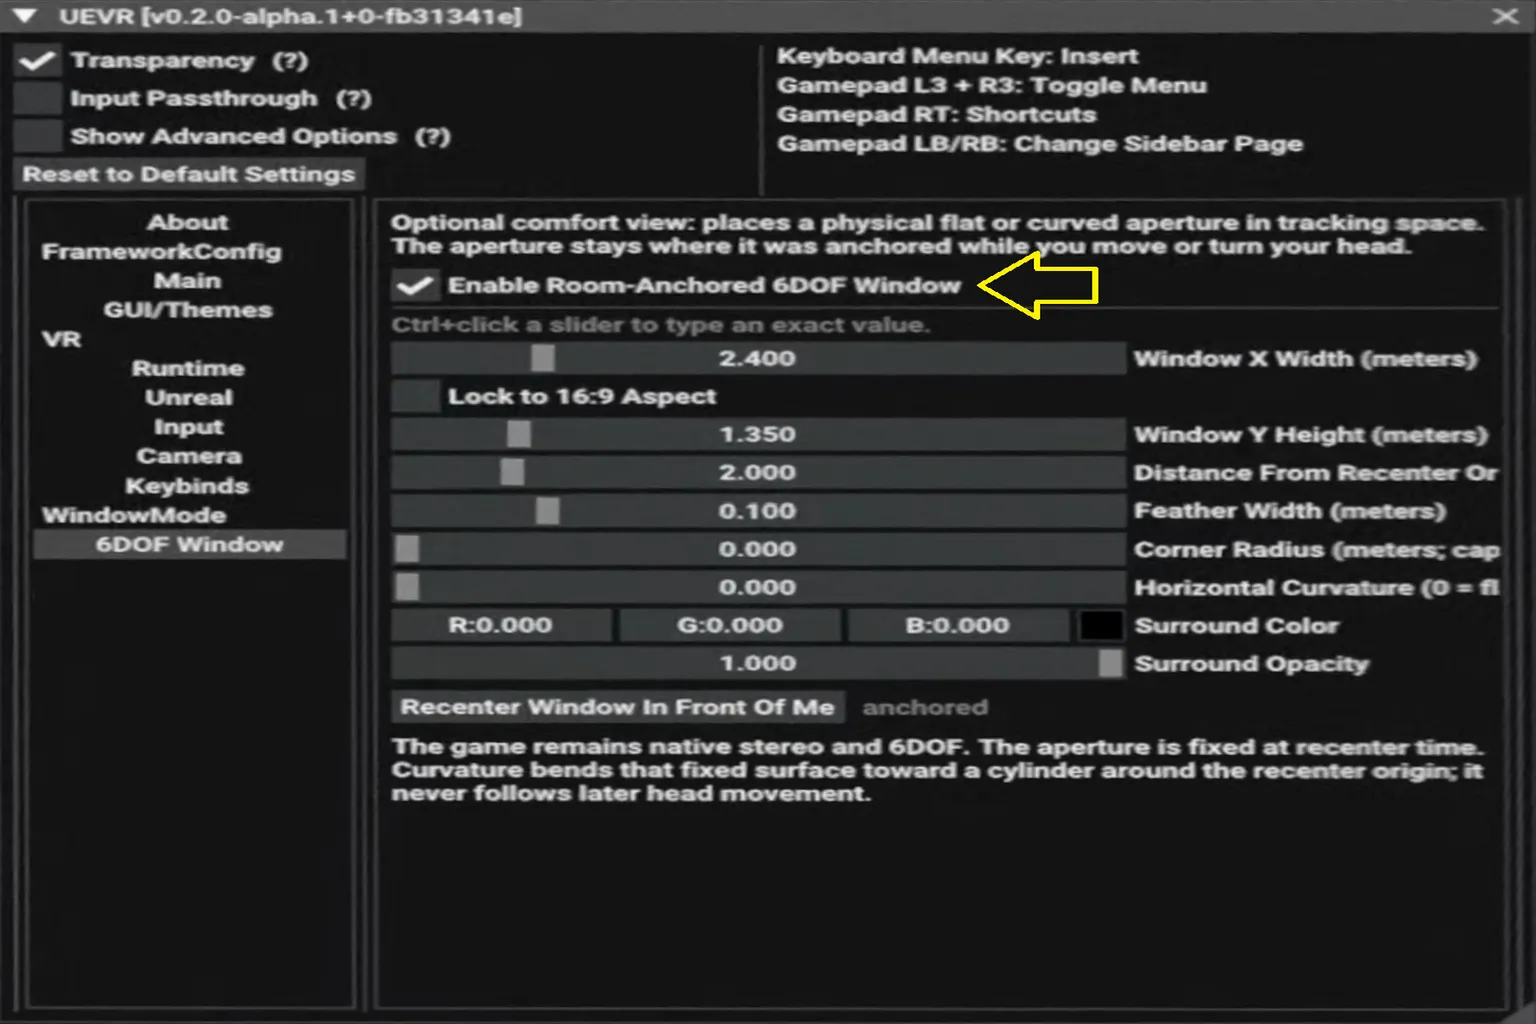Toggle the Transparency checkbox
1536x1024 pixels.
coord(38,61)
